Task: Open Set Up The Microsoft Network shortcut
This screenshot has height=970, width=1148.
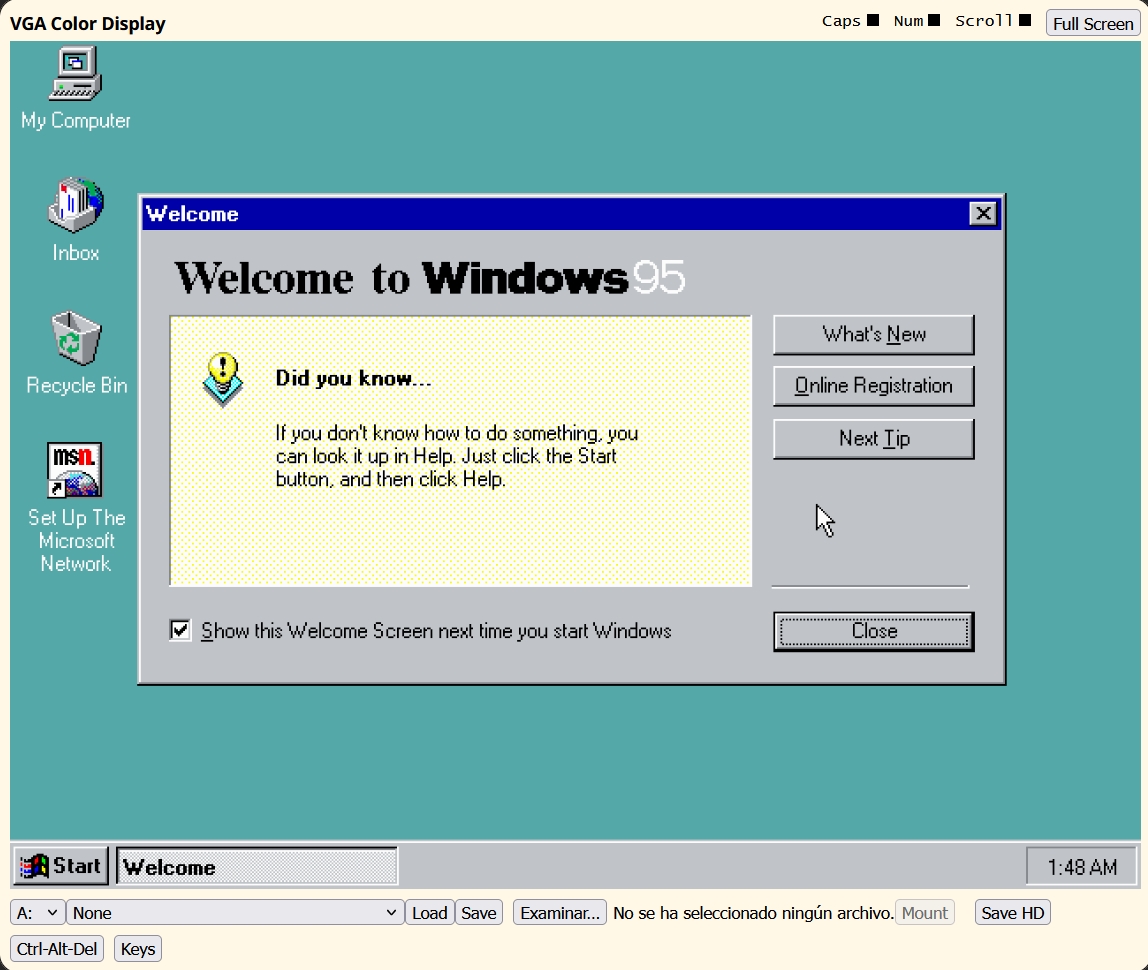Action: [76, 471]
